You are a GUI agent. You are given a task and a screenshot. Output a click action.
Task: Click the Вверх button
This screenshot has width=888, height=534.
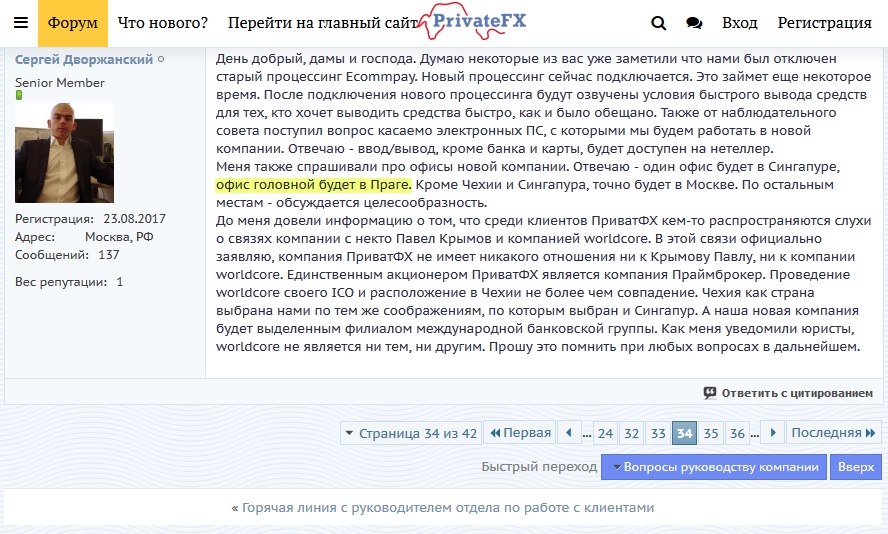(856, 467)
